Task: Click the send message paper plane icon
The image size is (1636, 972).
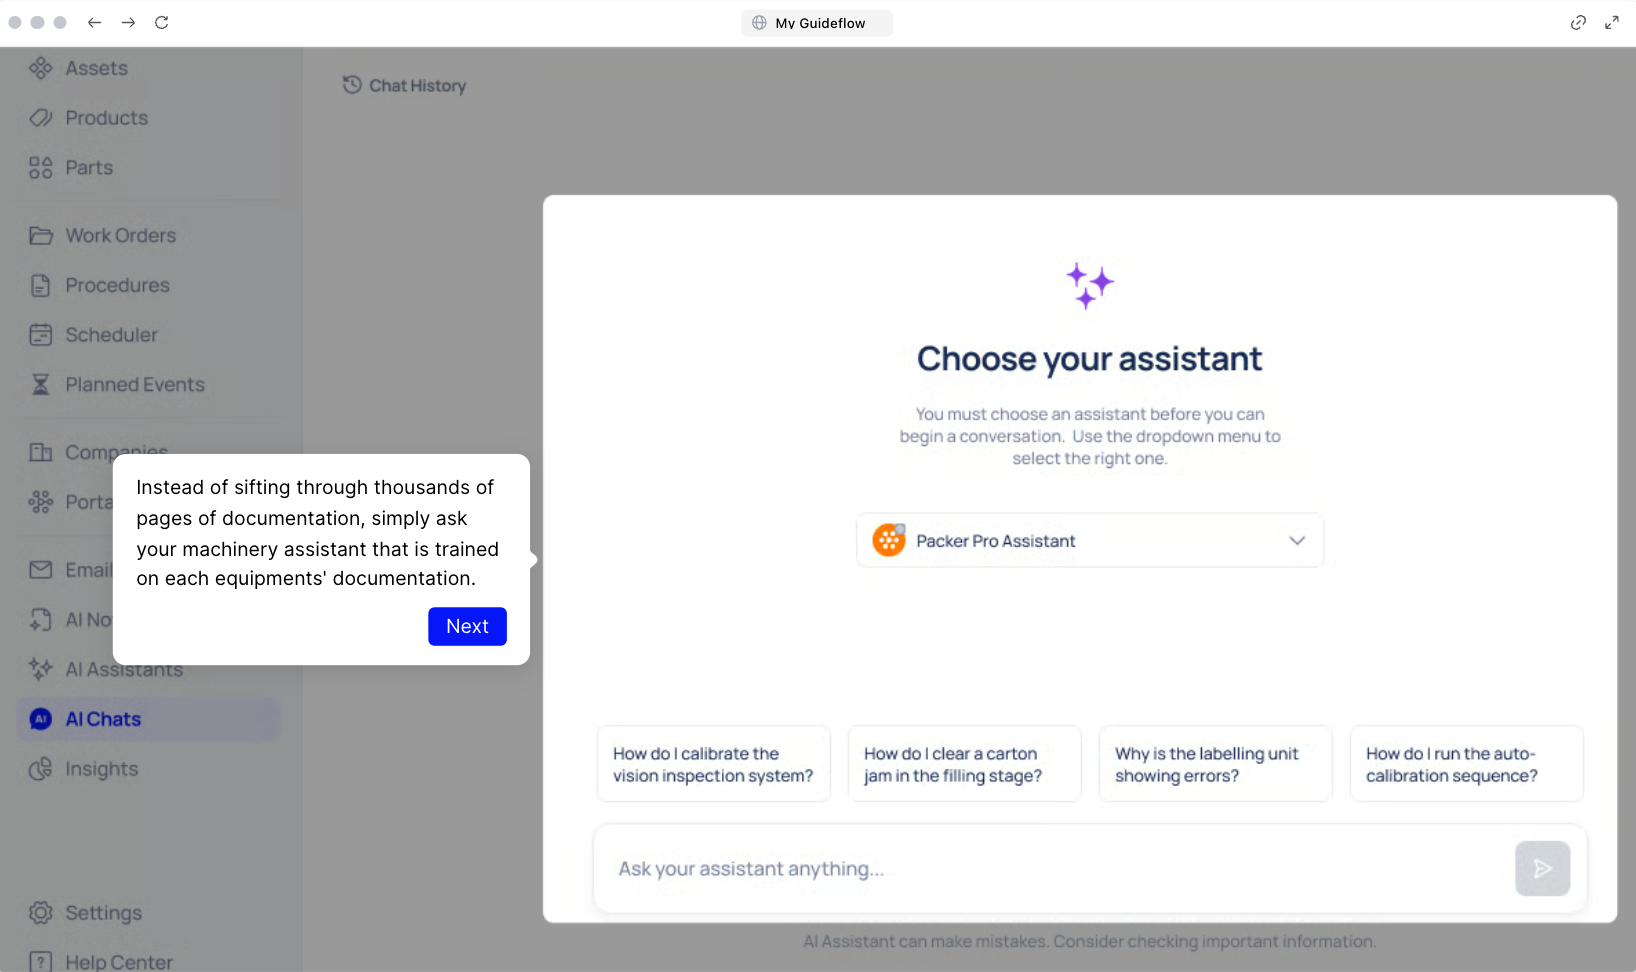Action: pos(1542,869)
